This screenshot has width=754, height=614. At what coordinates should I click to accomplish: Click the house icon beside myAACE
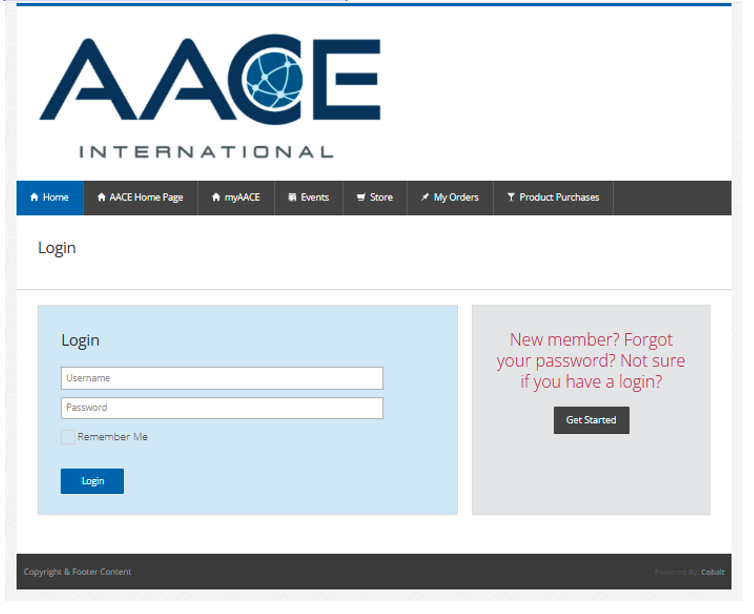(216, 198)
